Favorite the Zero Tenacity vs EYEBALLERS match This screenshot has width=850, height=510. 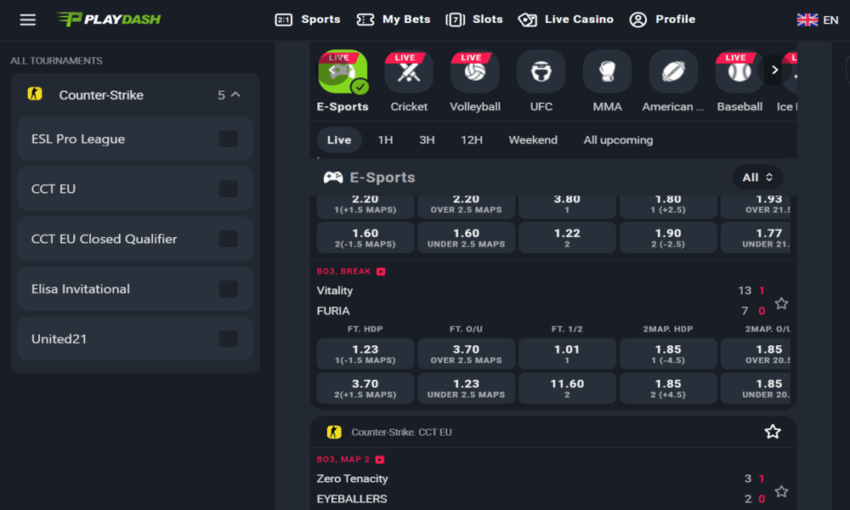[781, 492]
